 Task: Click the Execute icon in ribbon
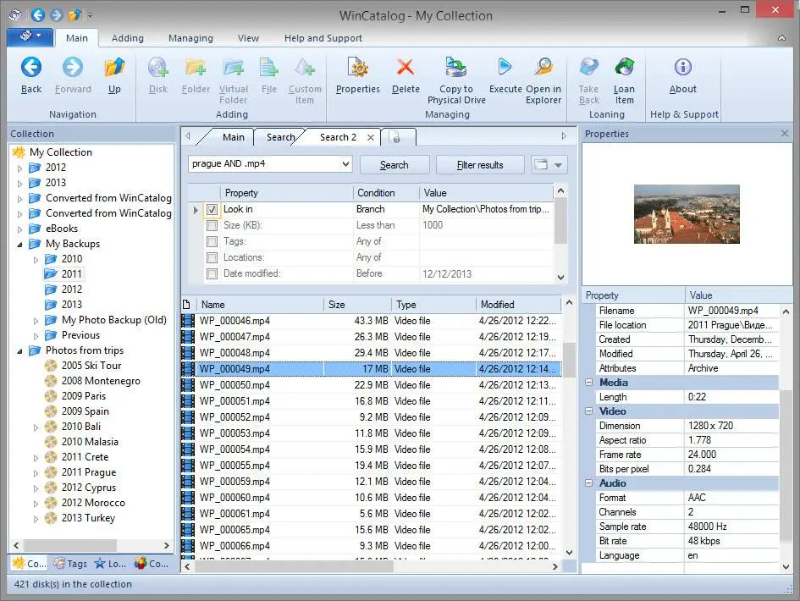505,69
